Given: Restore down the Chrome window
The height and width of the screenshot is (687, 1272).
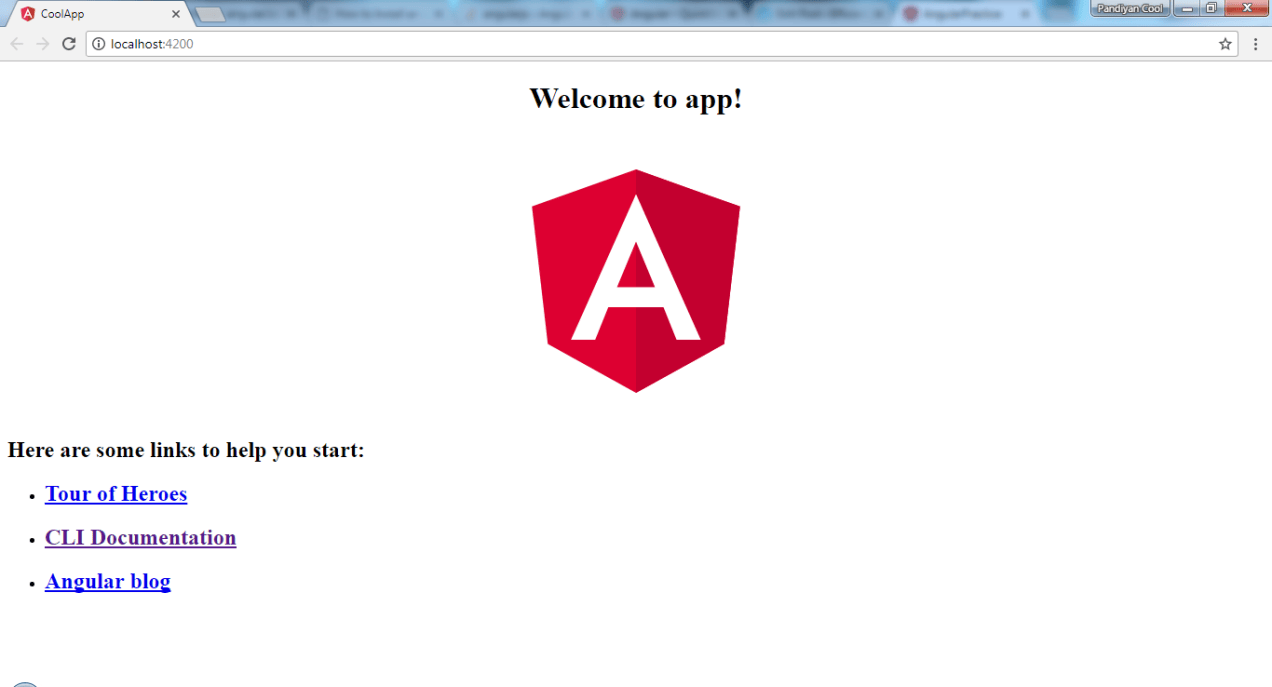Looking at the screenshot, I should (x=1211, y=8).
